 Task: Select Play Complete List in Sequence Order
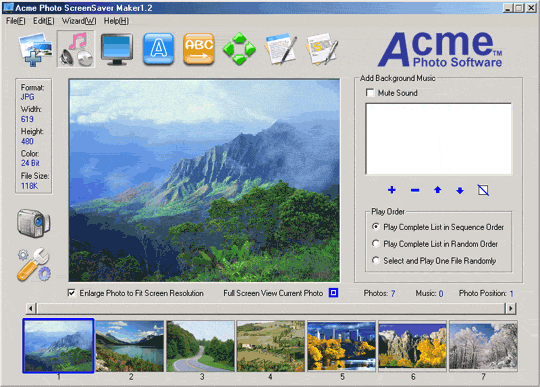coord(376,227)
